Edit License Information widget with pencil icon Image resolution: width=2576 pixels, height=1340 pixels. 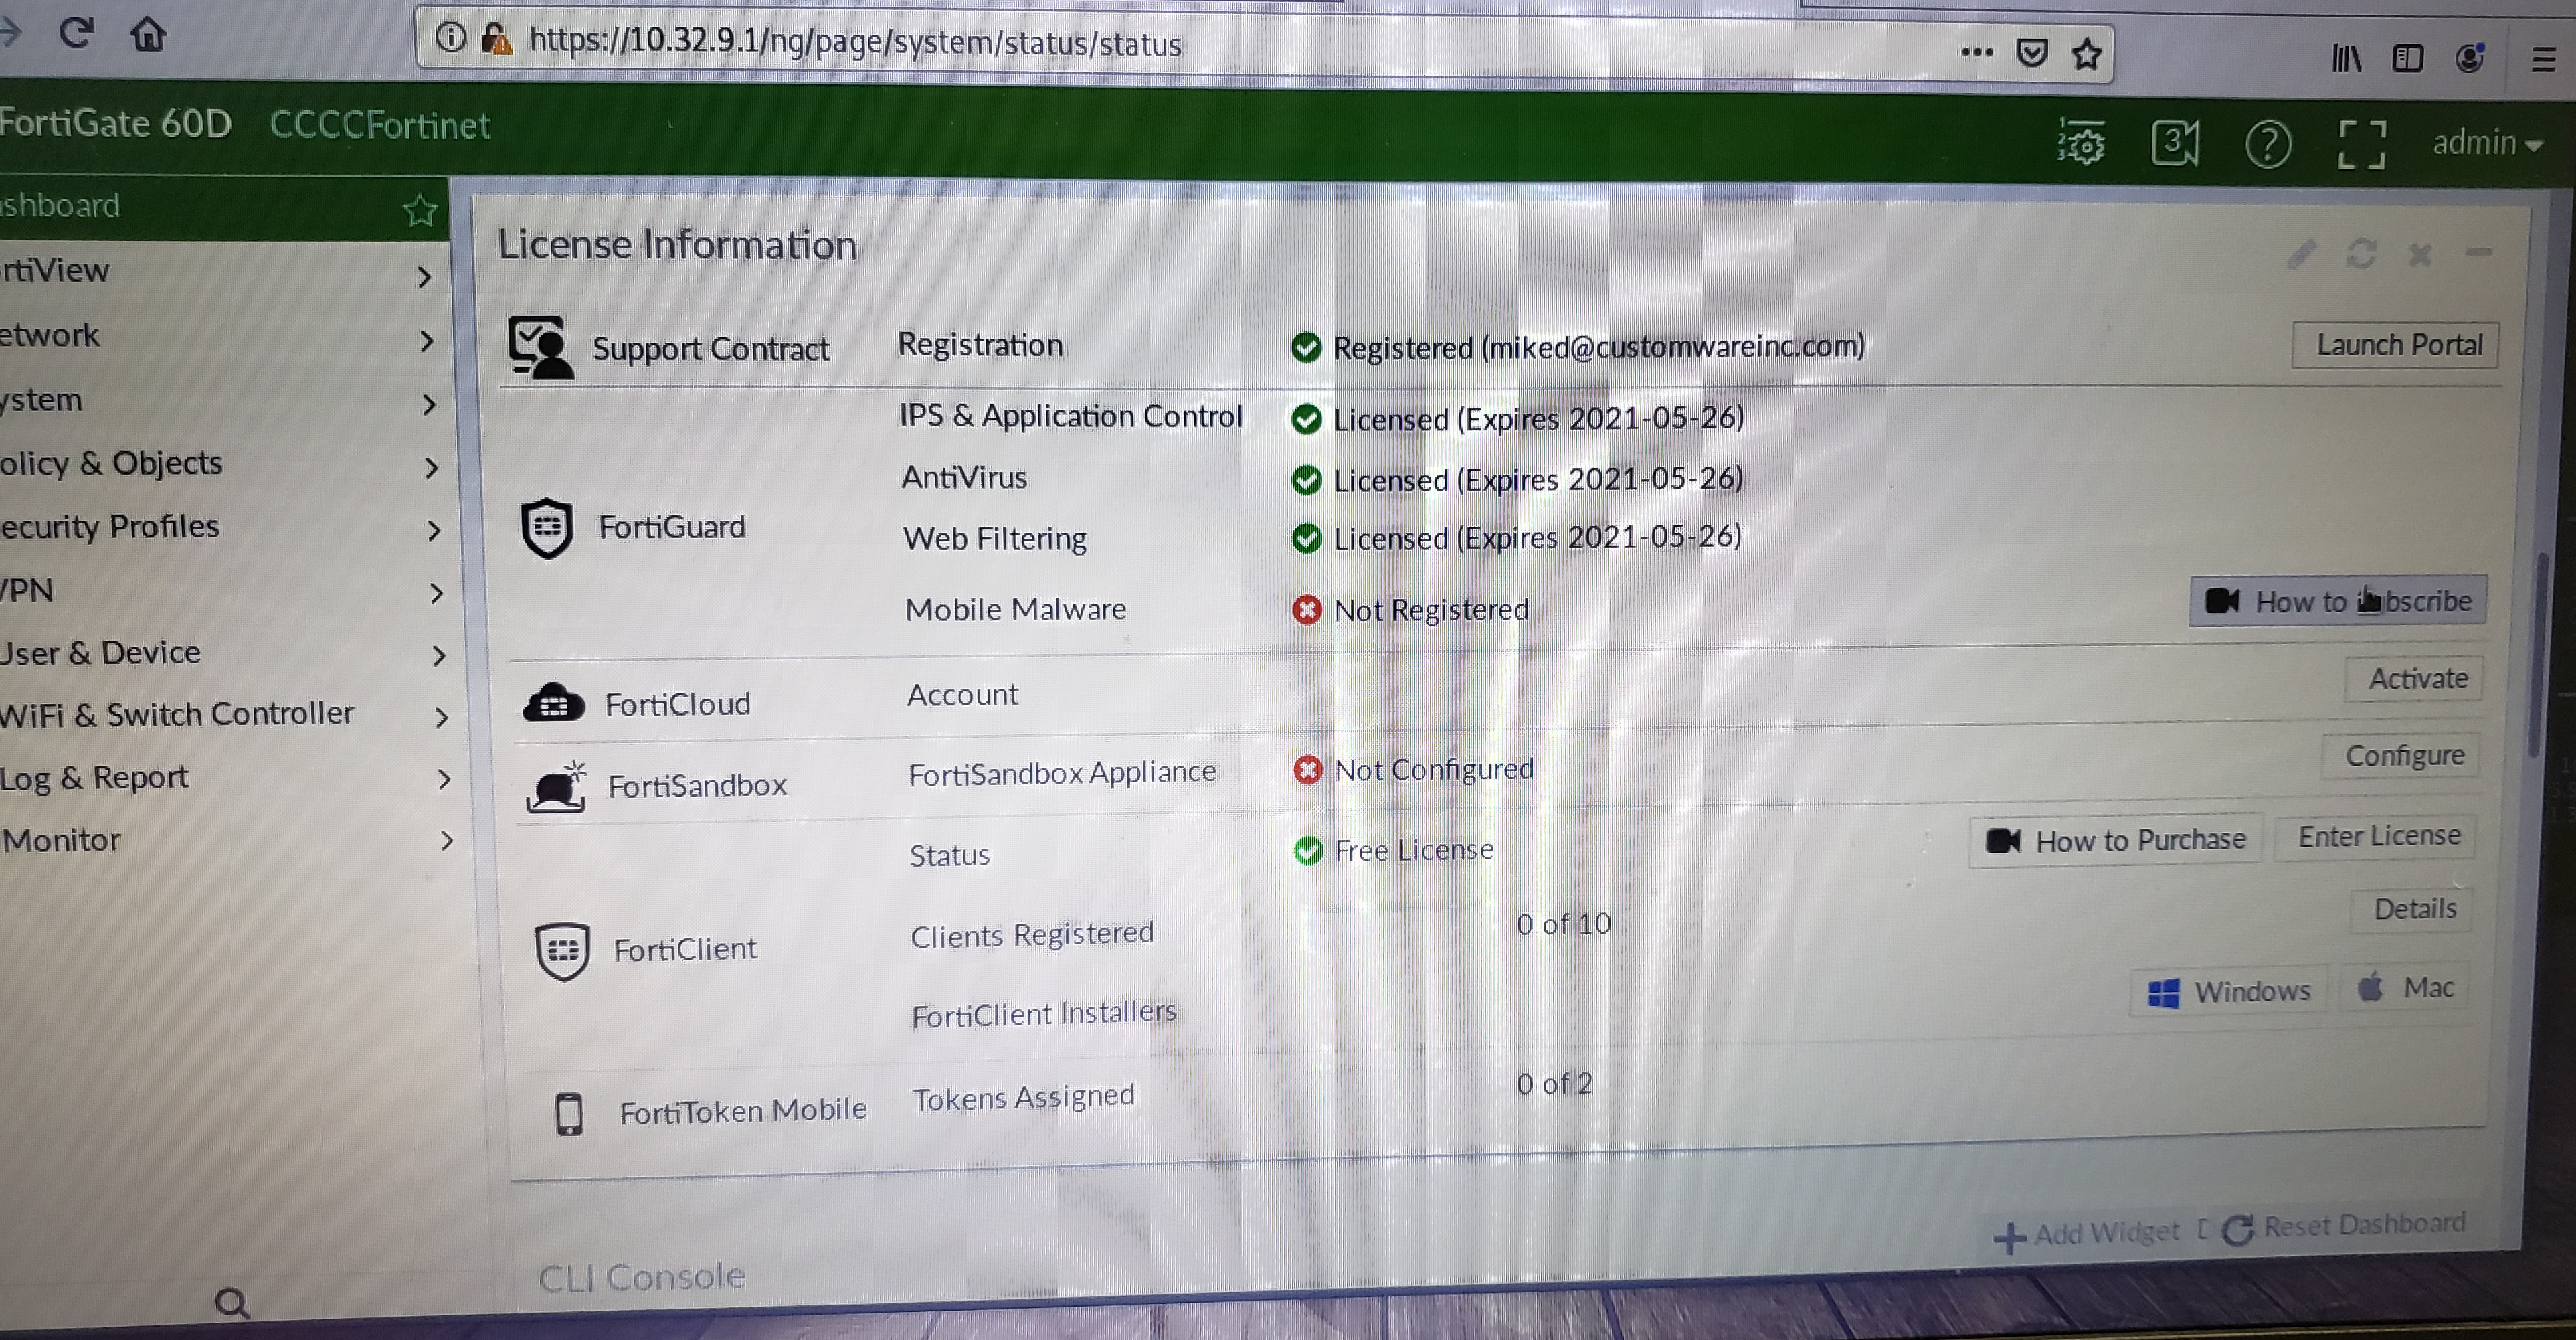pos(2301,254)
